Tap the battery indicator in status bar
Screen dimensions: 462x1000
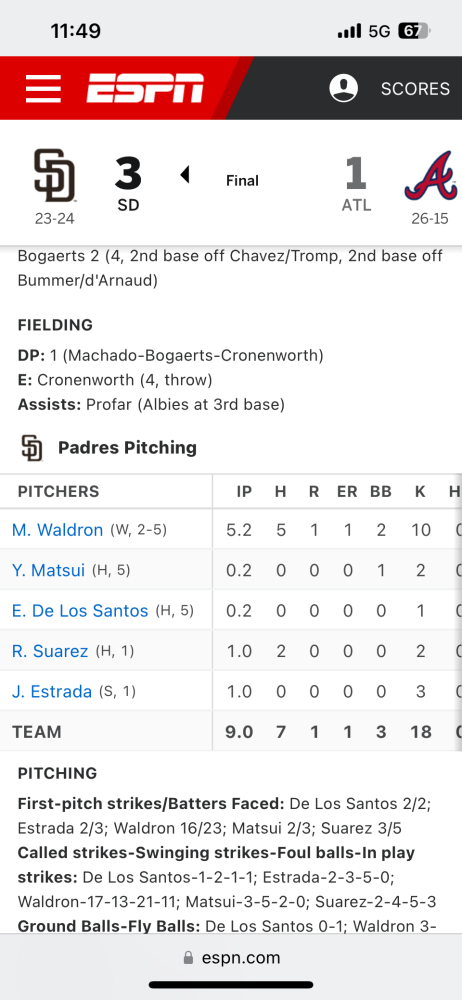point(415,31)
